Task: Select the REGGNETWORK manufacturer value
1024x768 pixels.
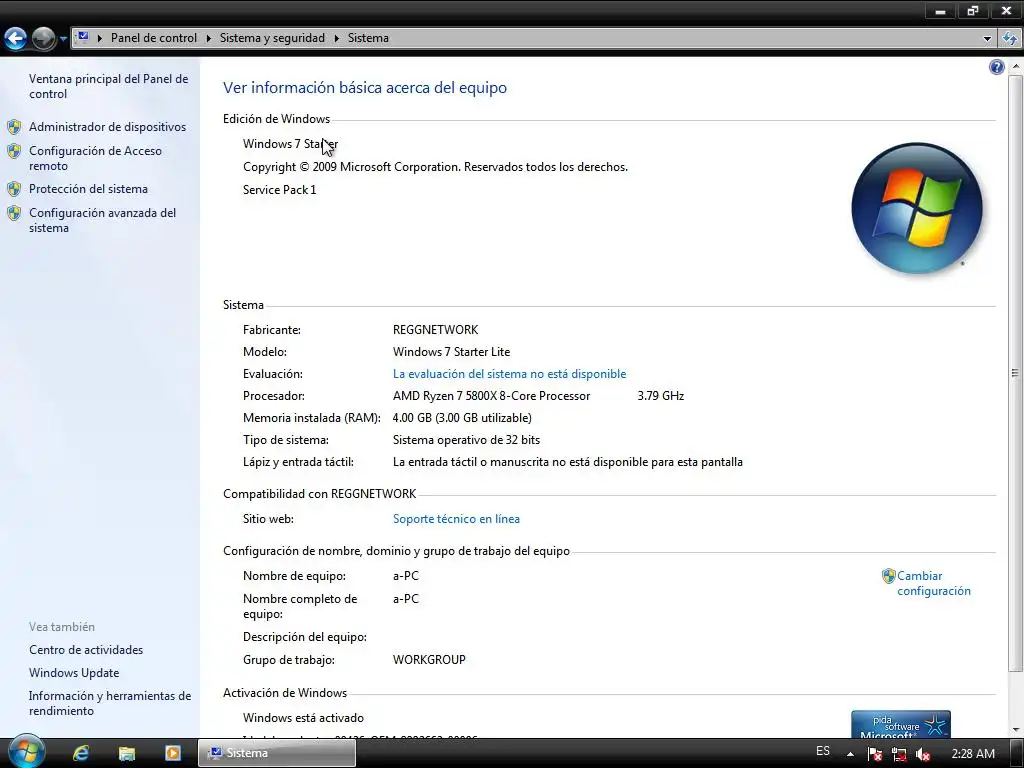Action: (436, 330)
